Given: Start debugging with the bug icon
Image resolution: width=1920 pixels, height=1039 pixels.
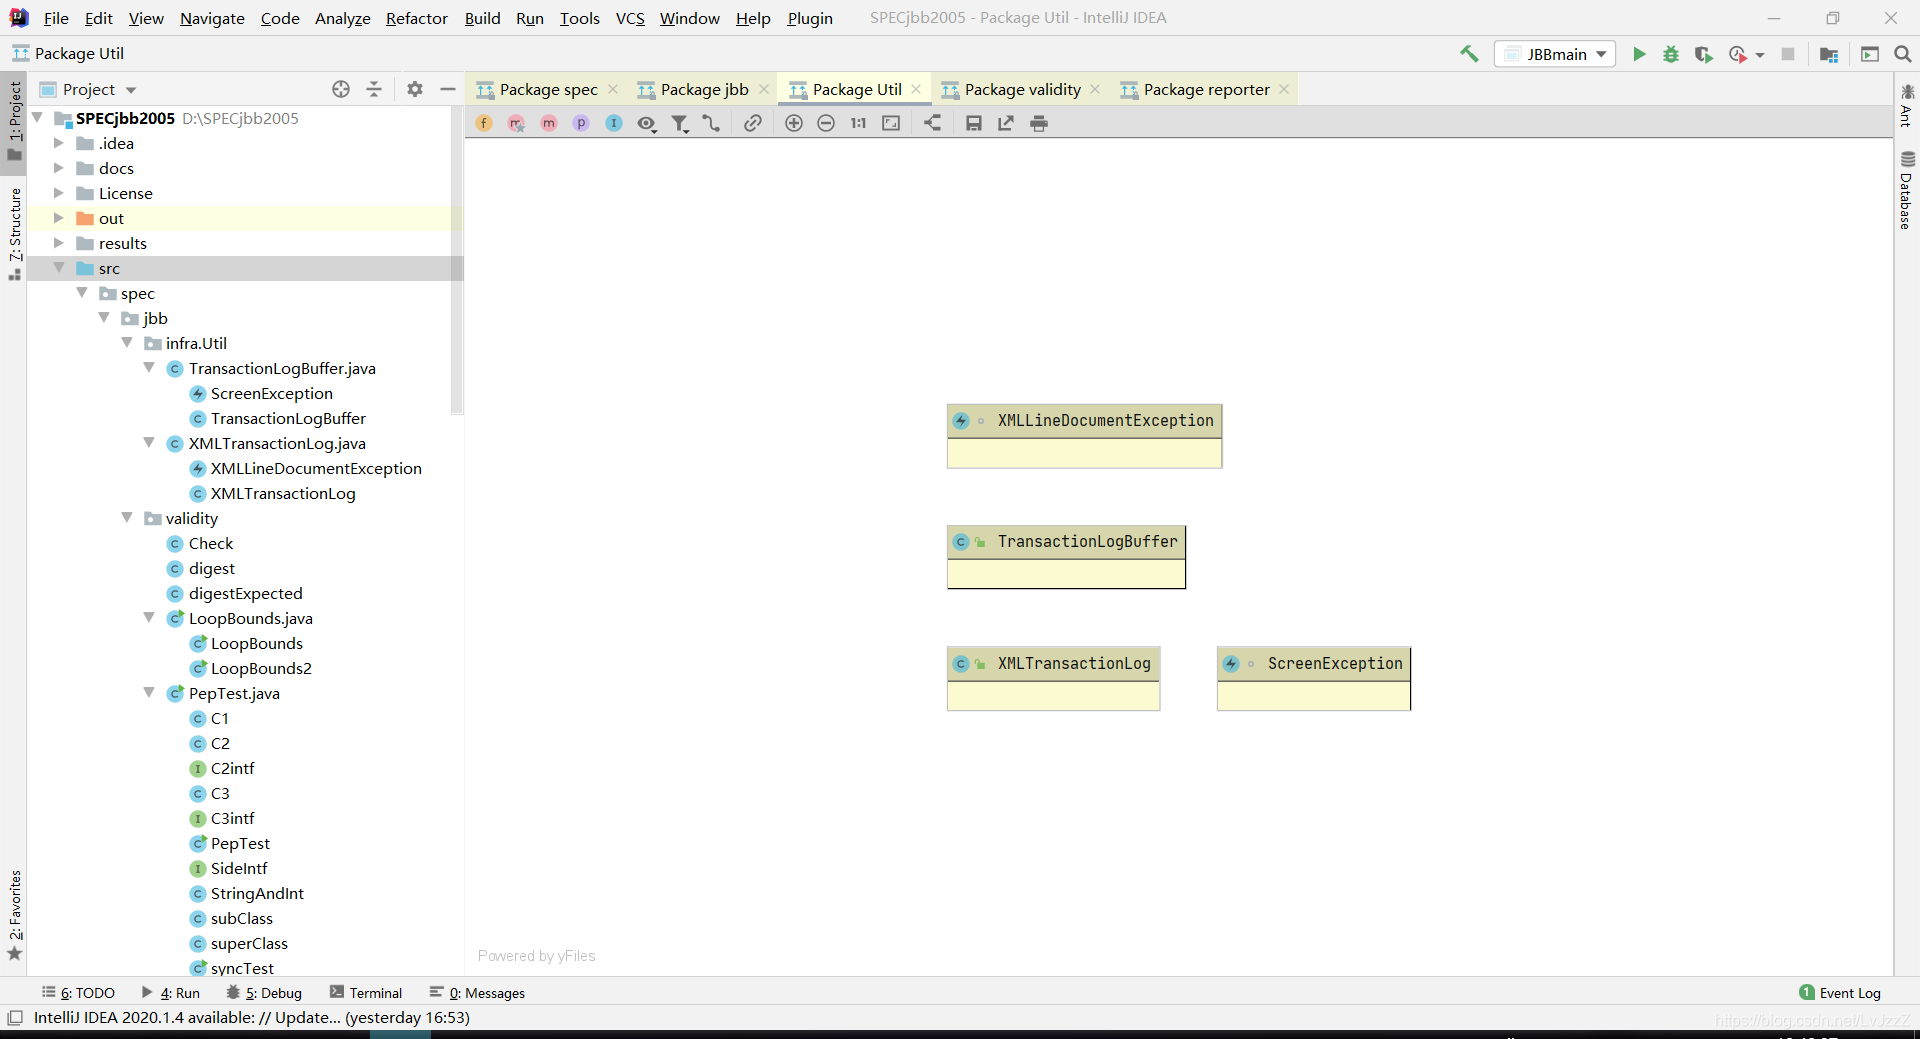Looking at the screenshot, I should coord(1671,54).
